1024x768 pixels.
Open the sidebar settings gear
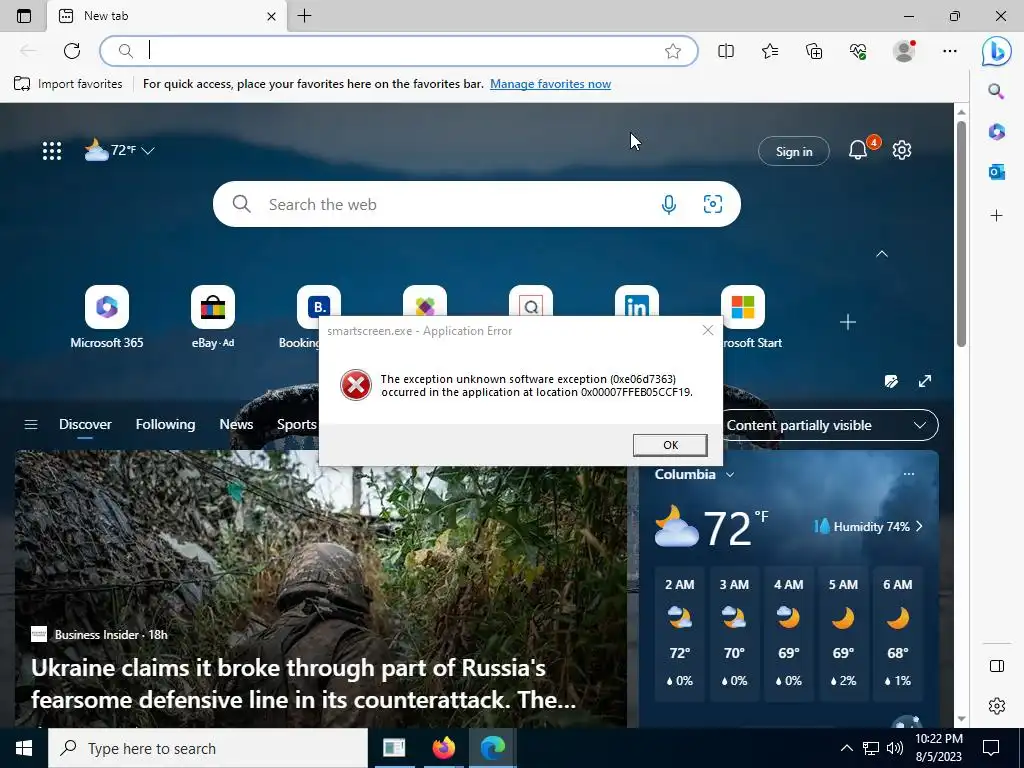tap(997, 706)
